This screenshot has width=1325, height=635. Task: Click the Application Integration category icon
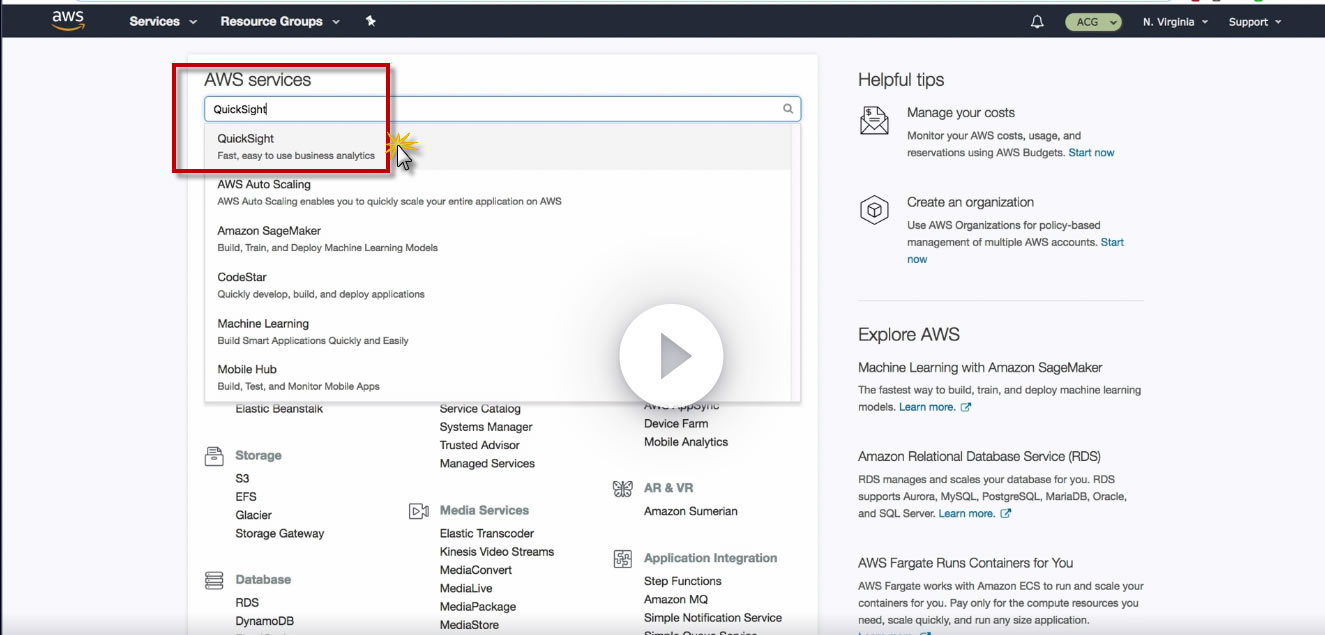click(x=623, y=559)
